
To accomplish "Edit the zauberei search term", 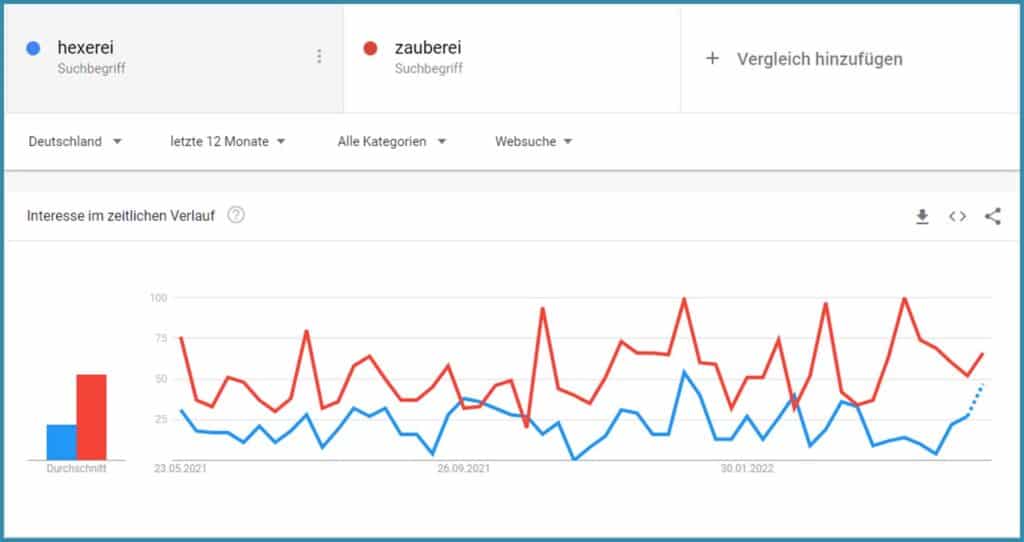I will pos(428,48).
